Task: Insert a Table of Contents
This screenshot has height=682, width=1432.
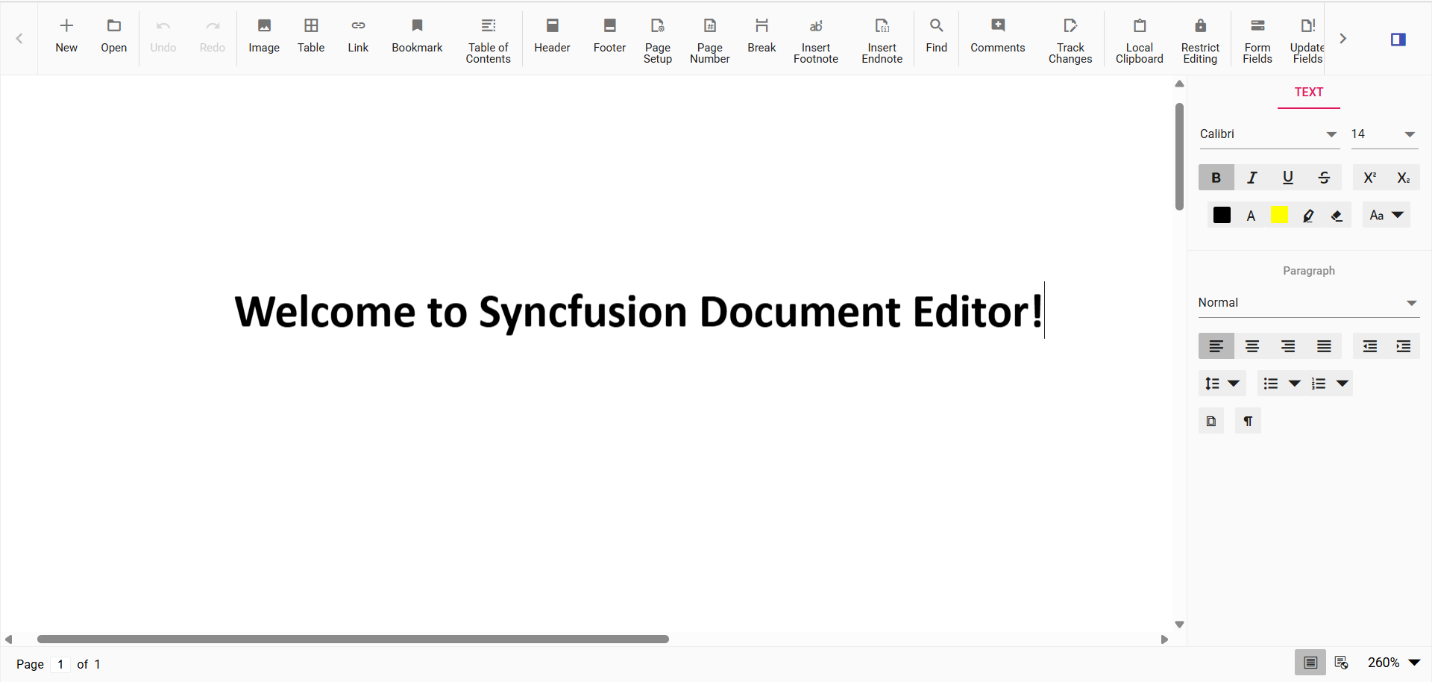Action: click(x=487, y=40)
